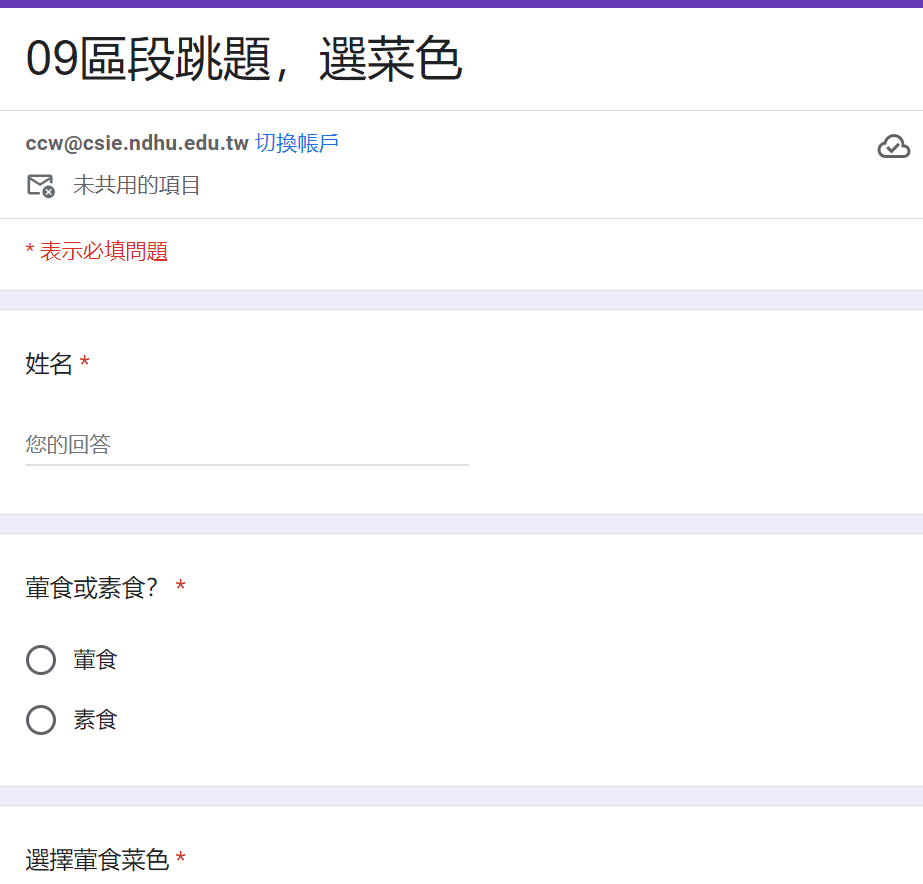The height and width of the screenshot is (884, 923).
Task: Click the 素食 option label text
Action: (95, 720)
